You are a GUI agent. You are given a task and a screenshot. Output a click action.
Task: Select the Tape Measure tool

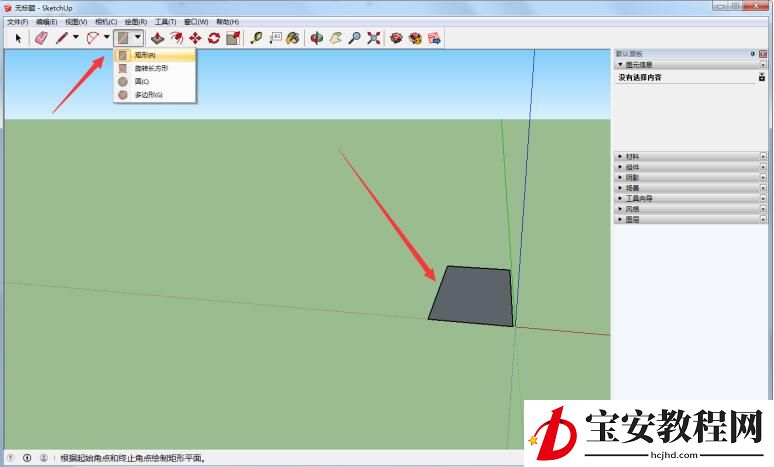[x=256, y=38]
